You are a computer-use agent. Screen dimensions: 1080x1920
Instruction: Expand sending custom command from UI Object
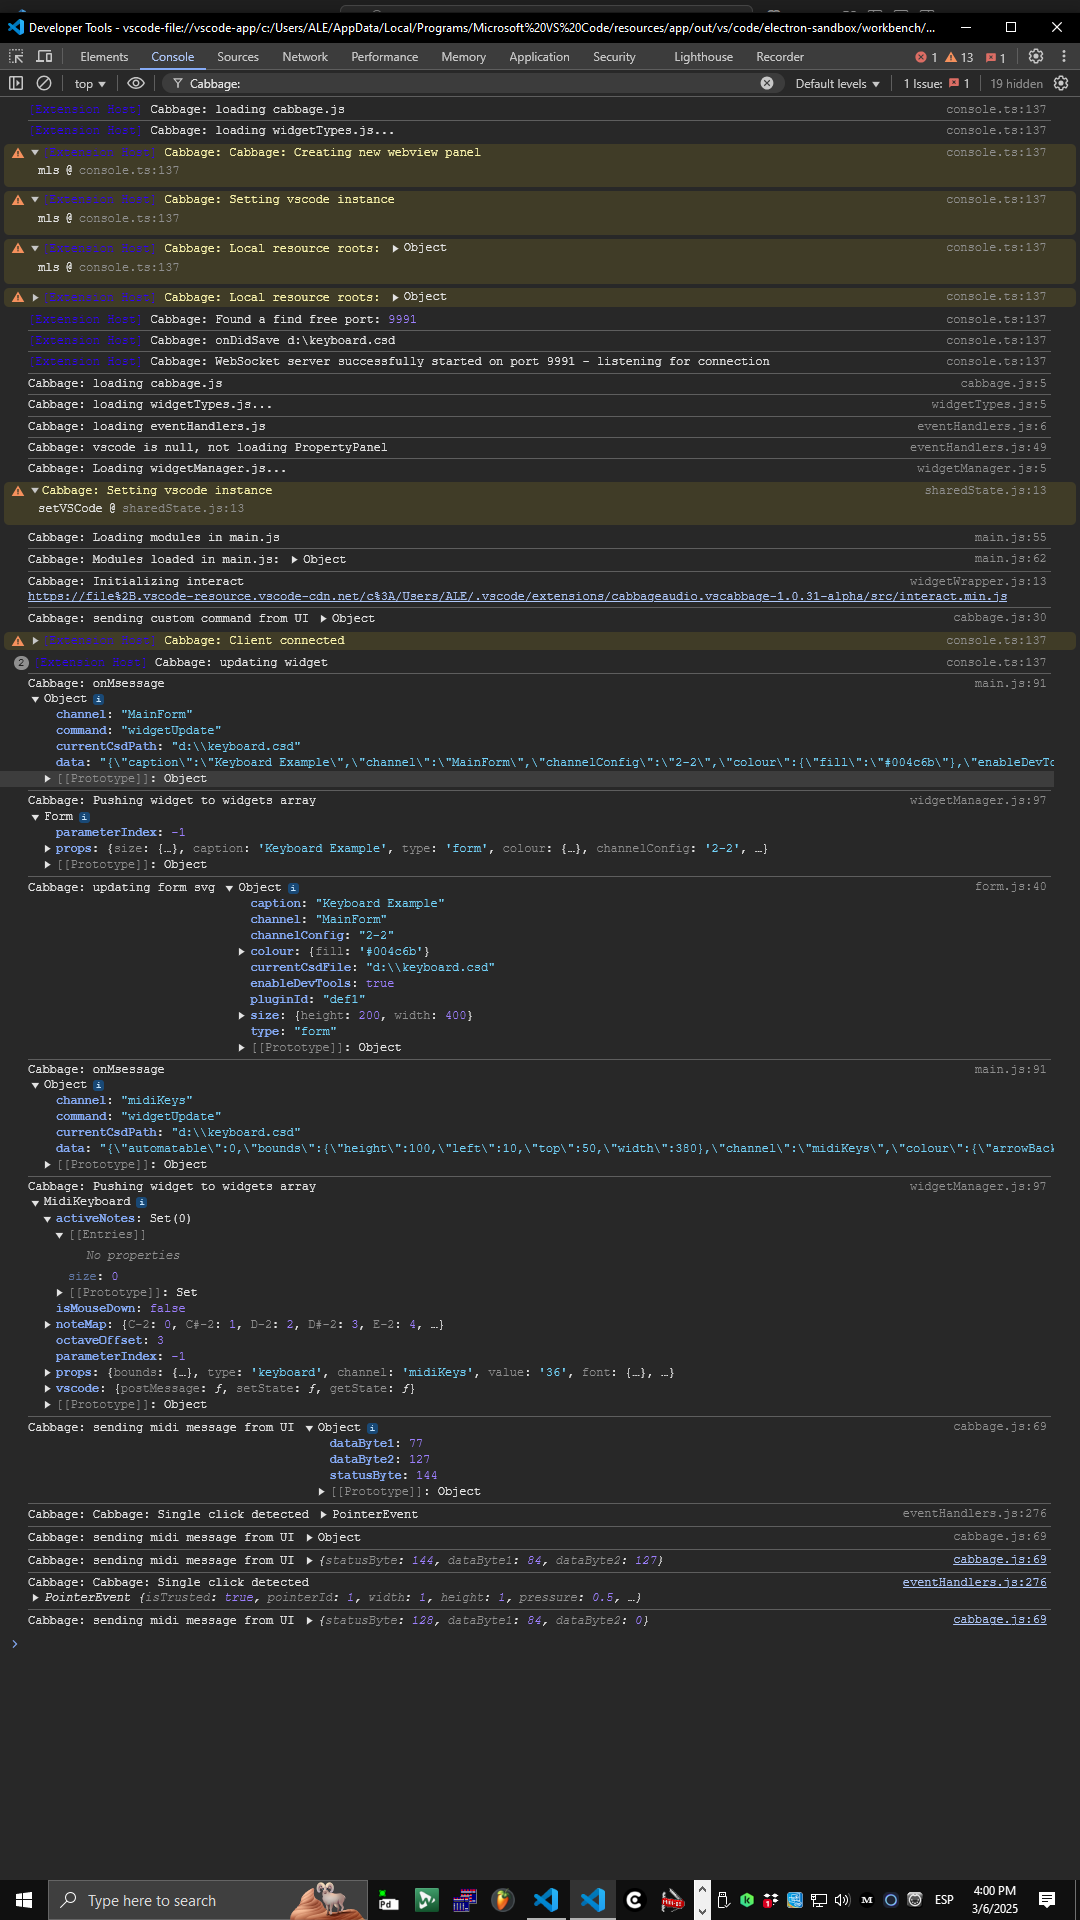coord(323,619)
